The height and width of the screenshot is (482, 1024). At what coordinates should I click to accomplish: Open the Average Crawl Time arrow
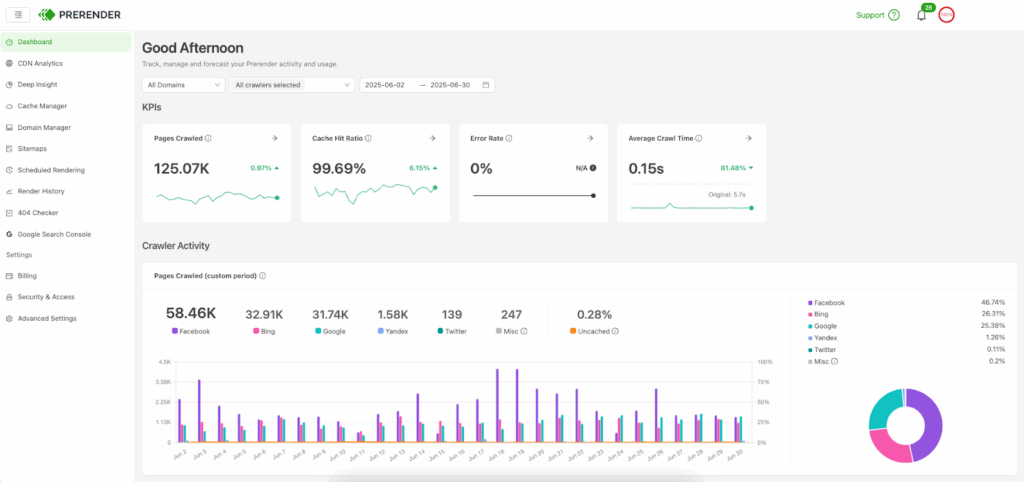(x=749, y=139)
